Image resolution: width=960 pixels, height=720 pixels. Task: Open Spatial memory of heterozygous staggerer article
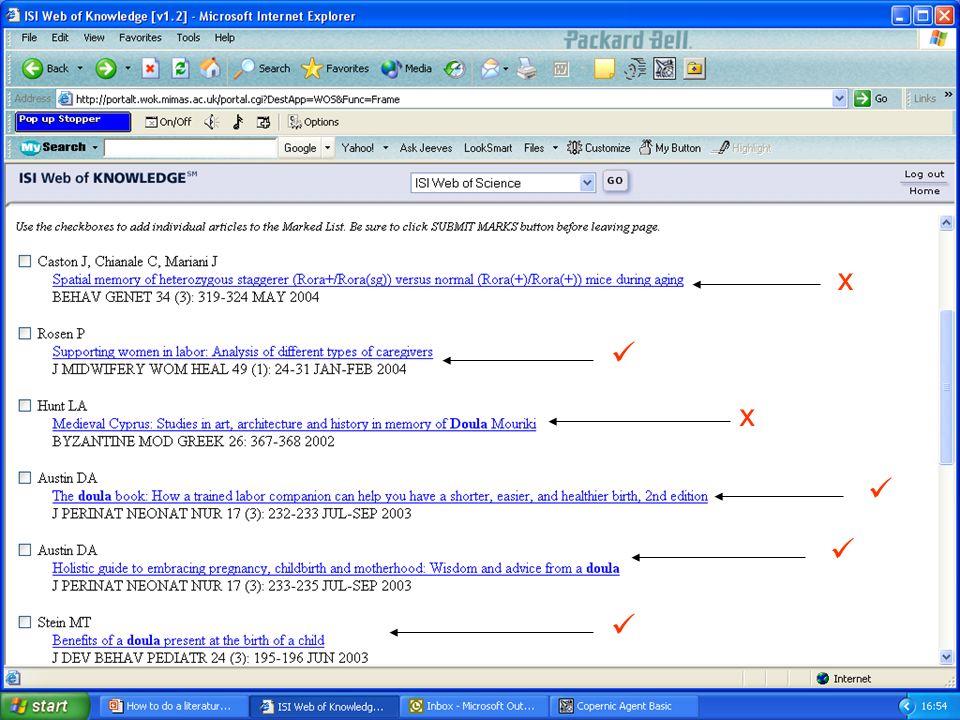point(368,280)
